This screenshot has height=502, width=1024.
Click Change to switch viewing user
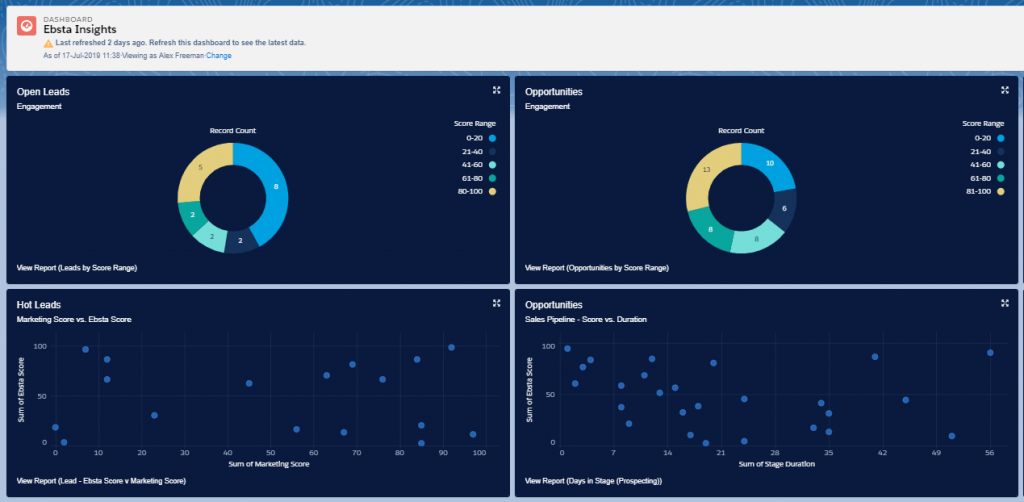pos(219,56)
